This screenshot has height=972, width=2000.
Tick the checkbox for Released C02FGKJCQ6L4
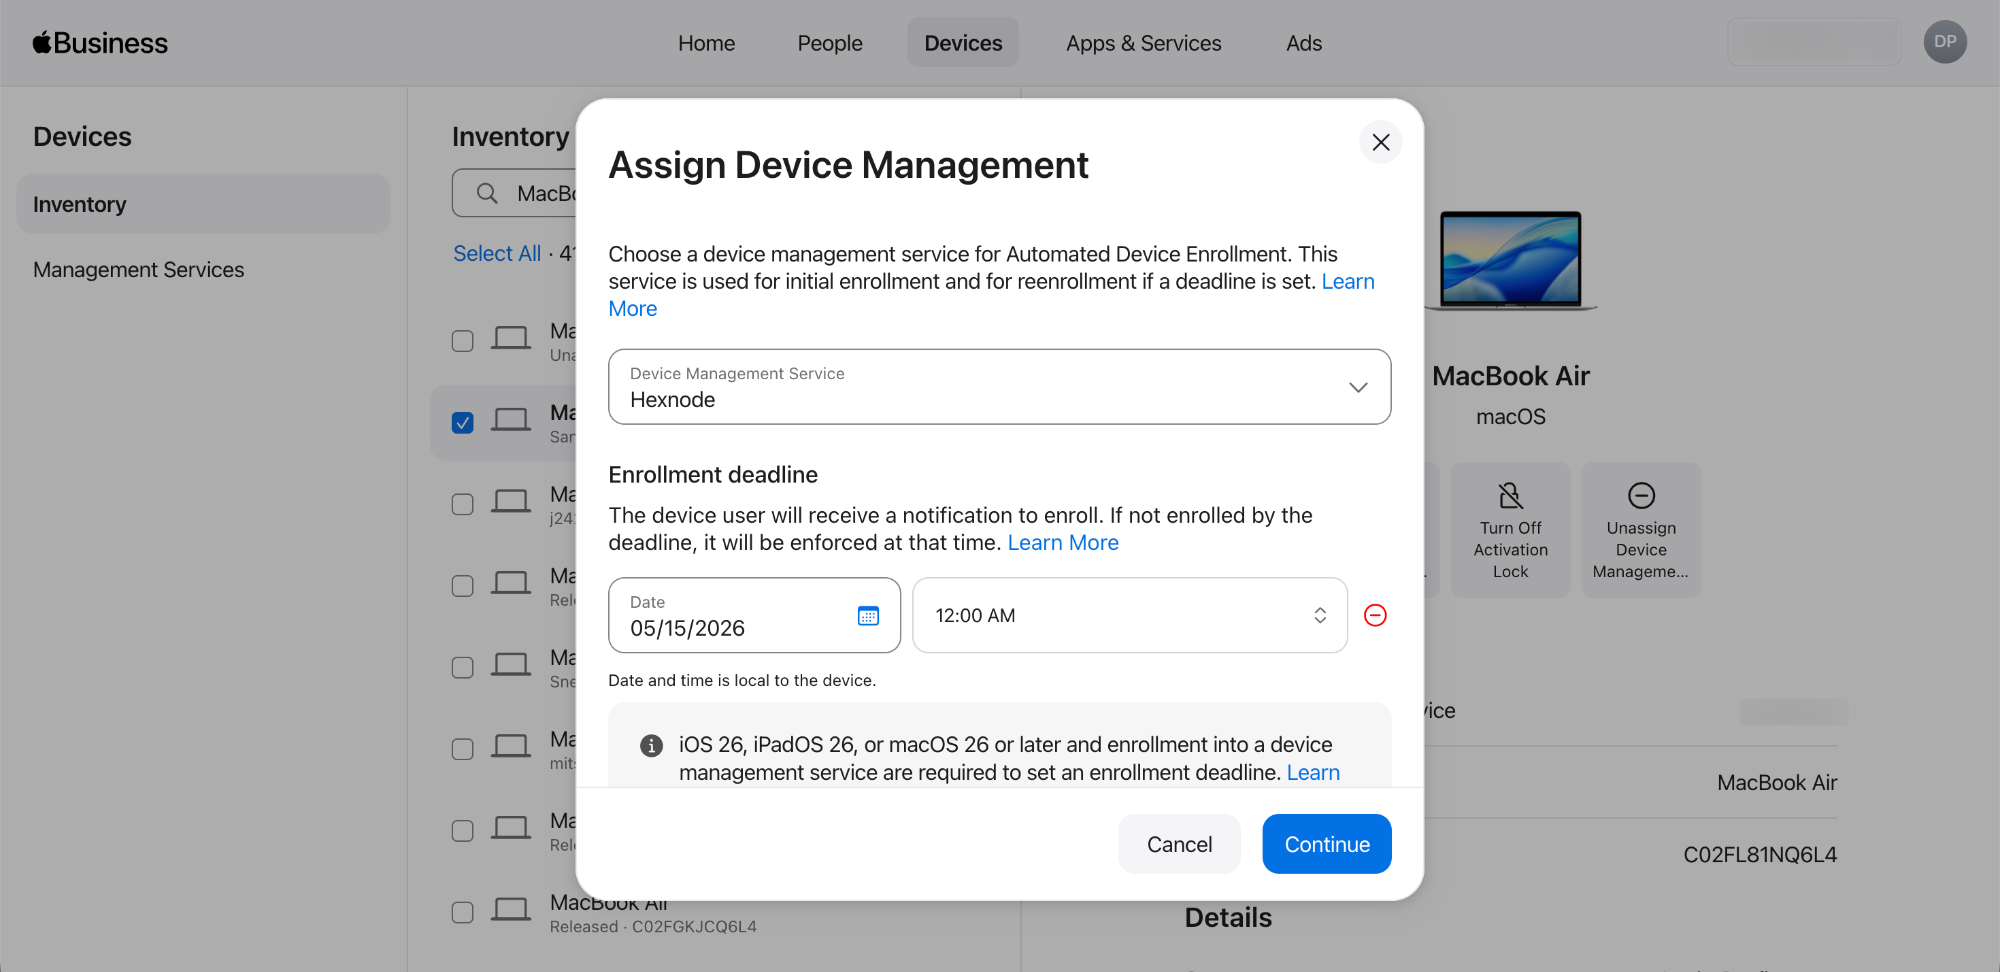coord(462,912)
